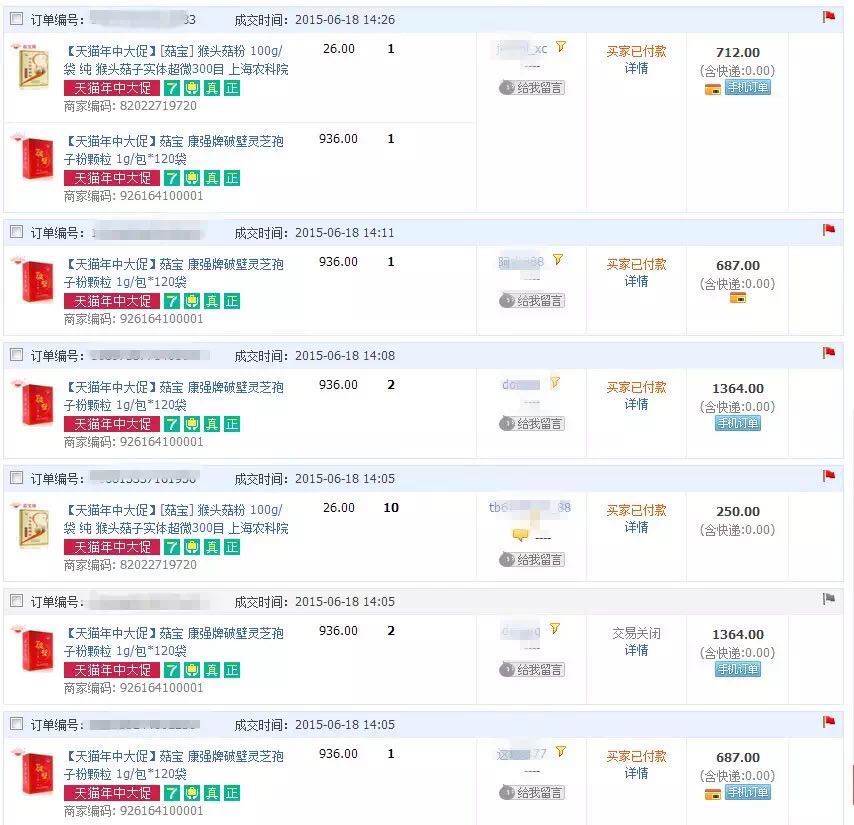View 详情 for the 14:08 order

[636, 404]
